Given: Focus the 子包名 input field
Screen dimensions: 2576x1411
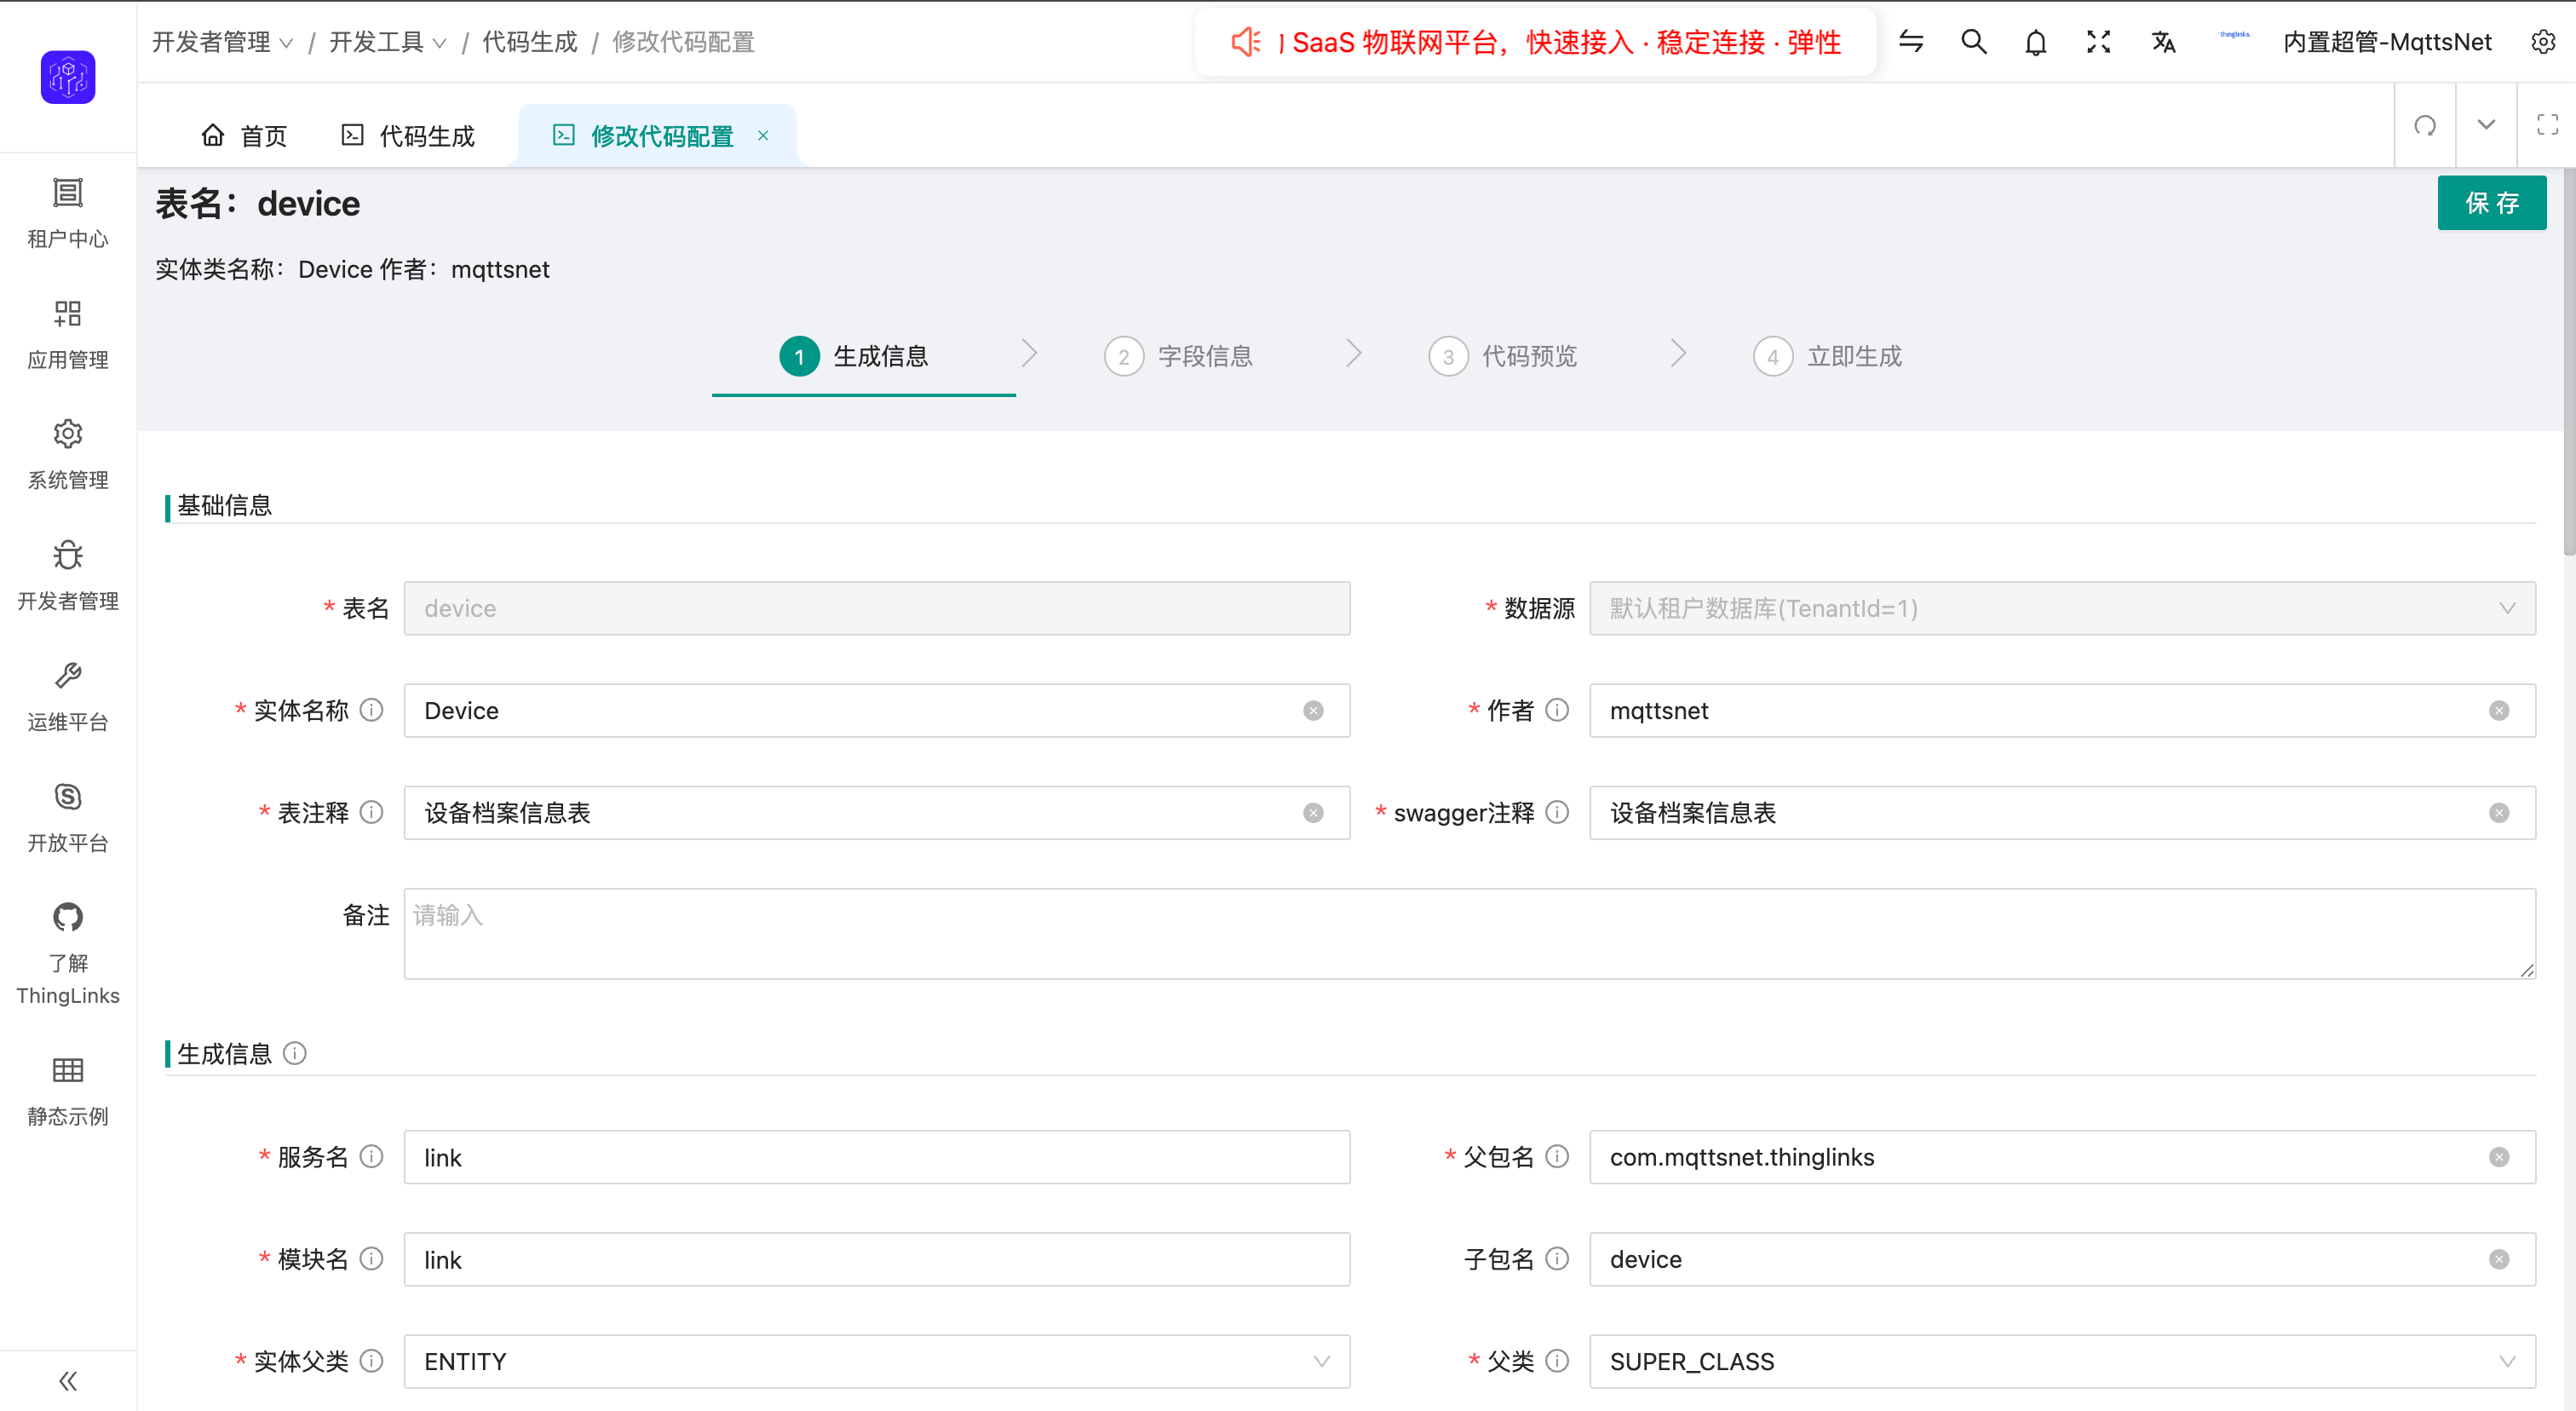Looking at the screenshot, I should 2062,1258.
